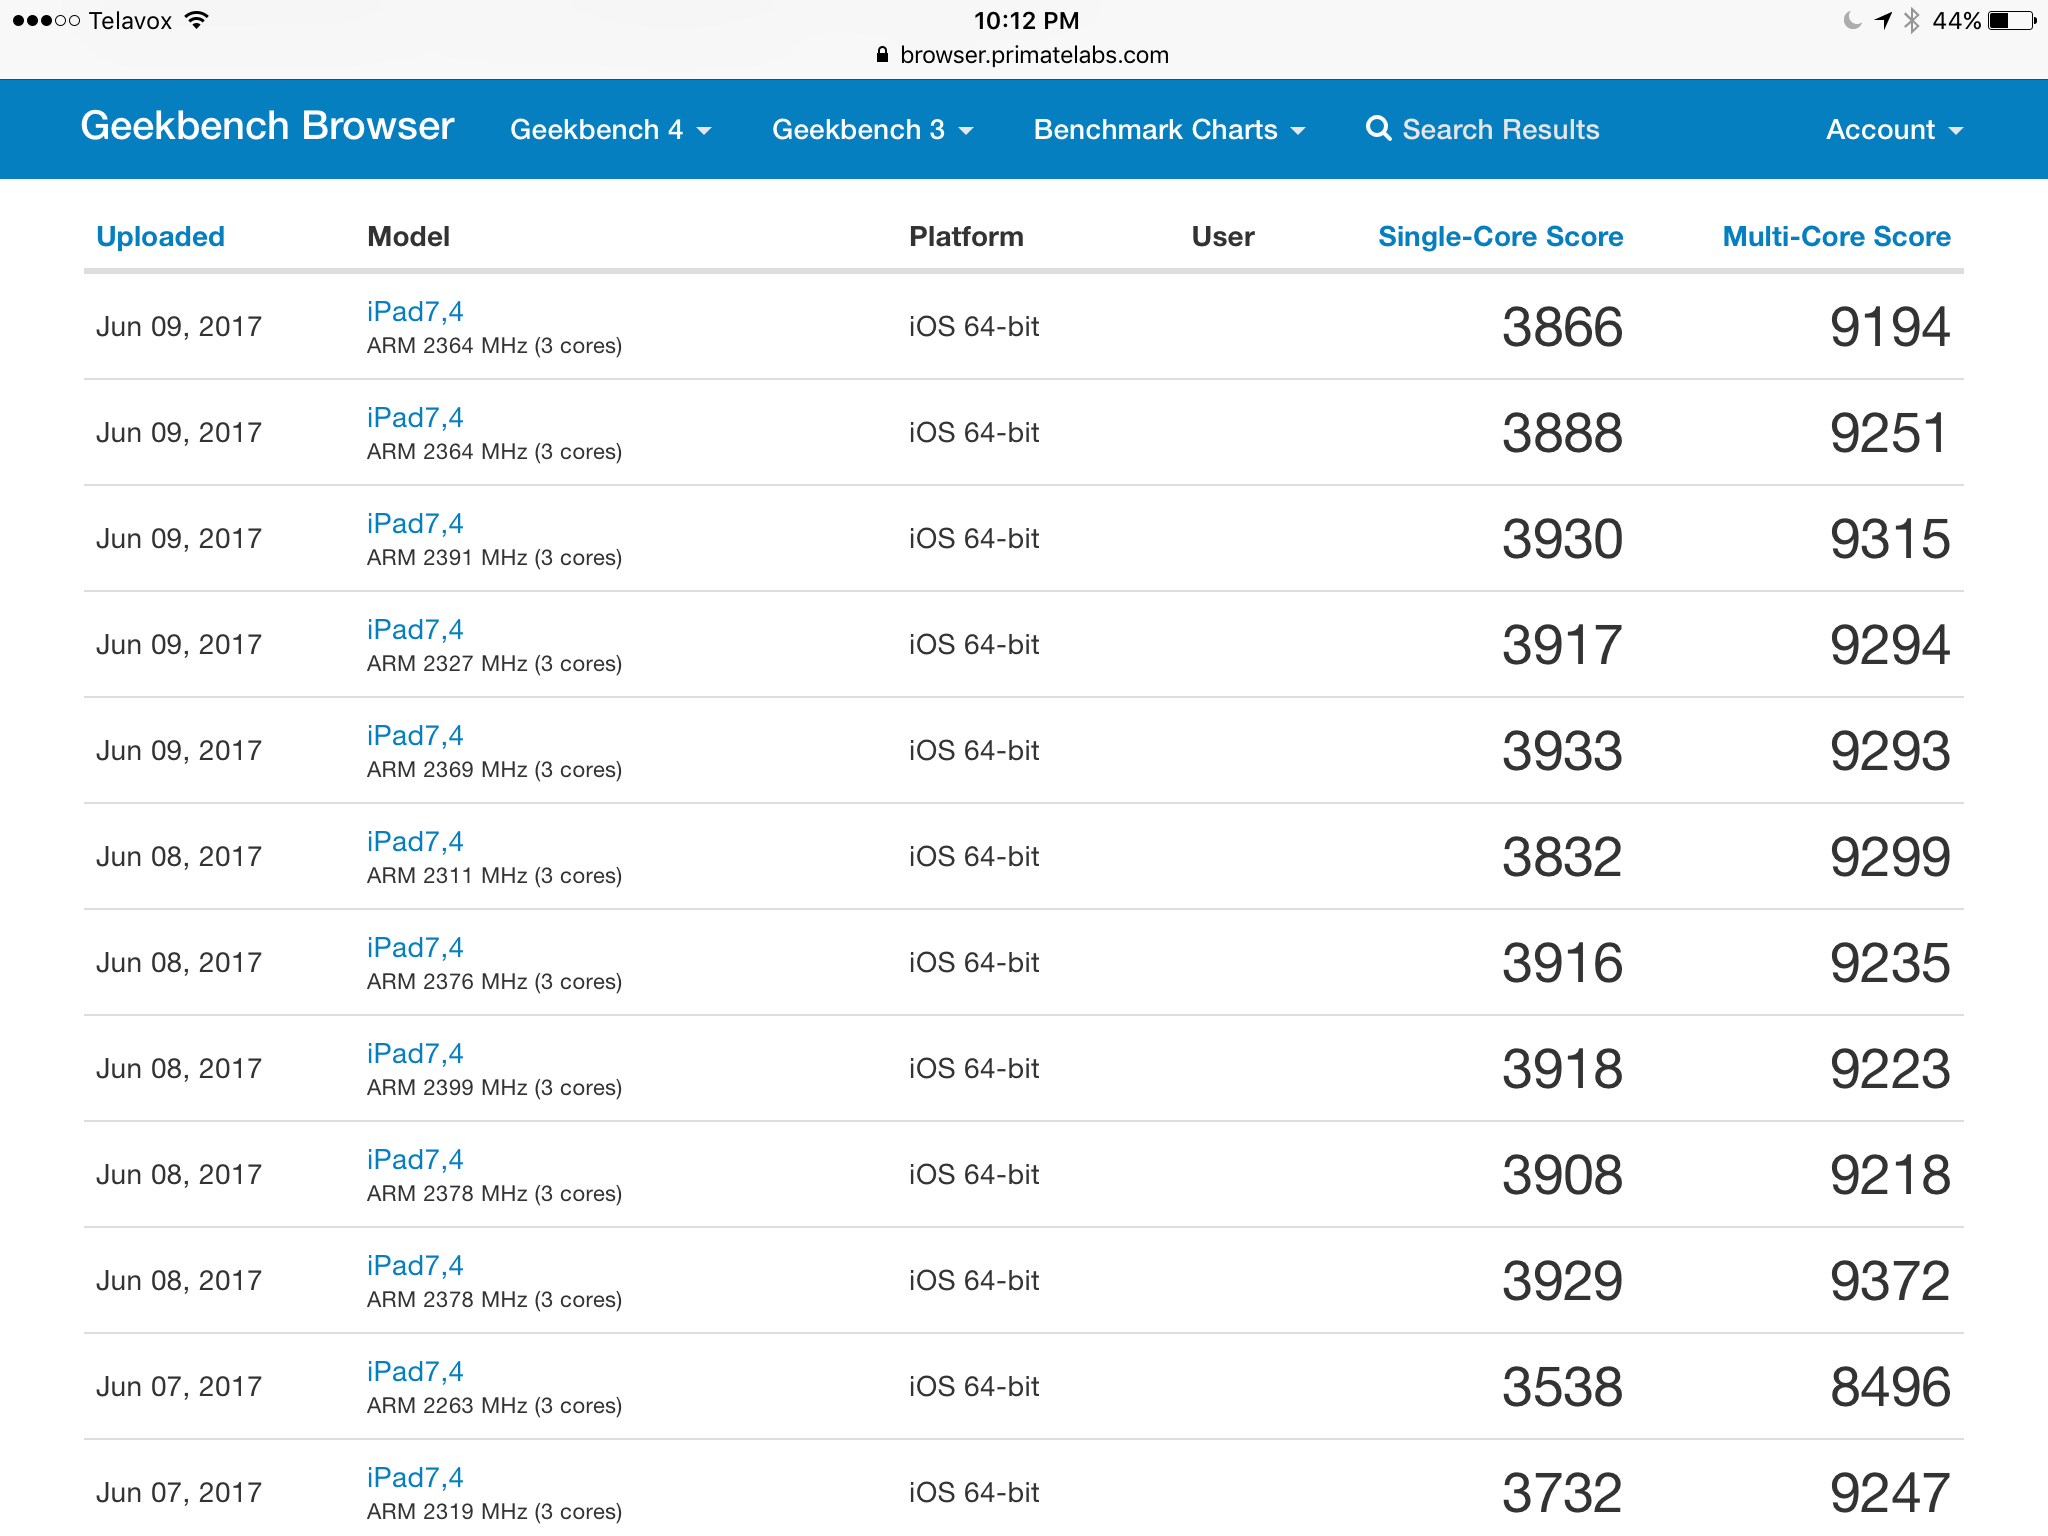This screenshot has height=1536, width=2048.
Task: Select the Model column header
Action: point(408,237)
